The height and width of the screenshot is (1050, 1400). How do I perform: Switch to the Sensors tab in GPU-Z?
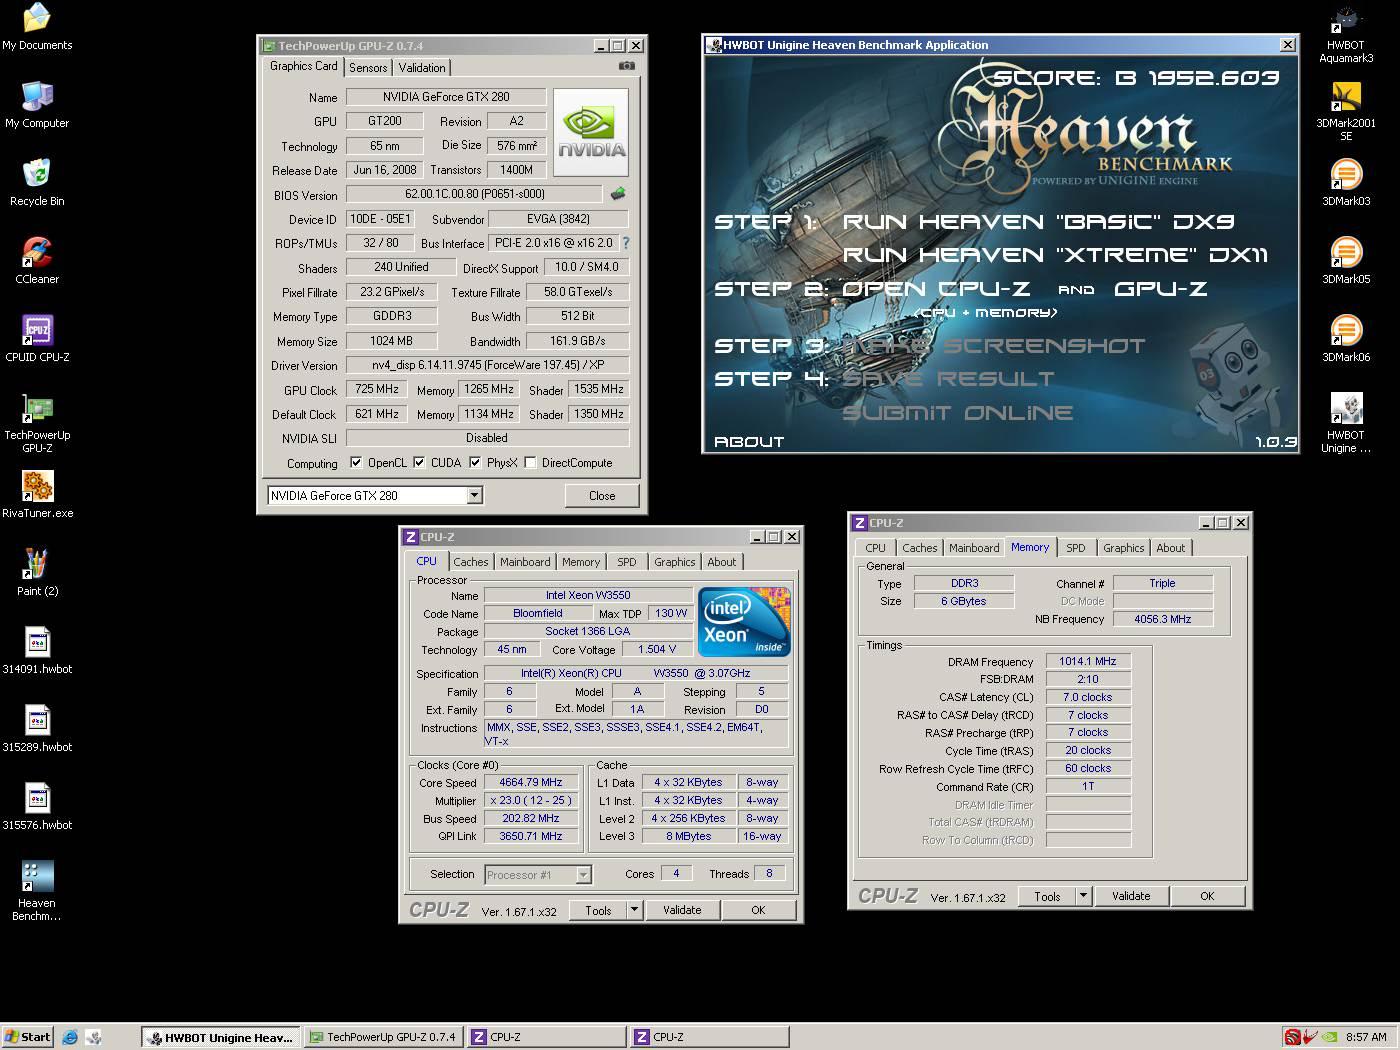368,68
